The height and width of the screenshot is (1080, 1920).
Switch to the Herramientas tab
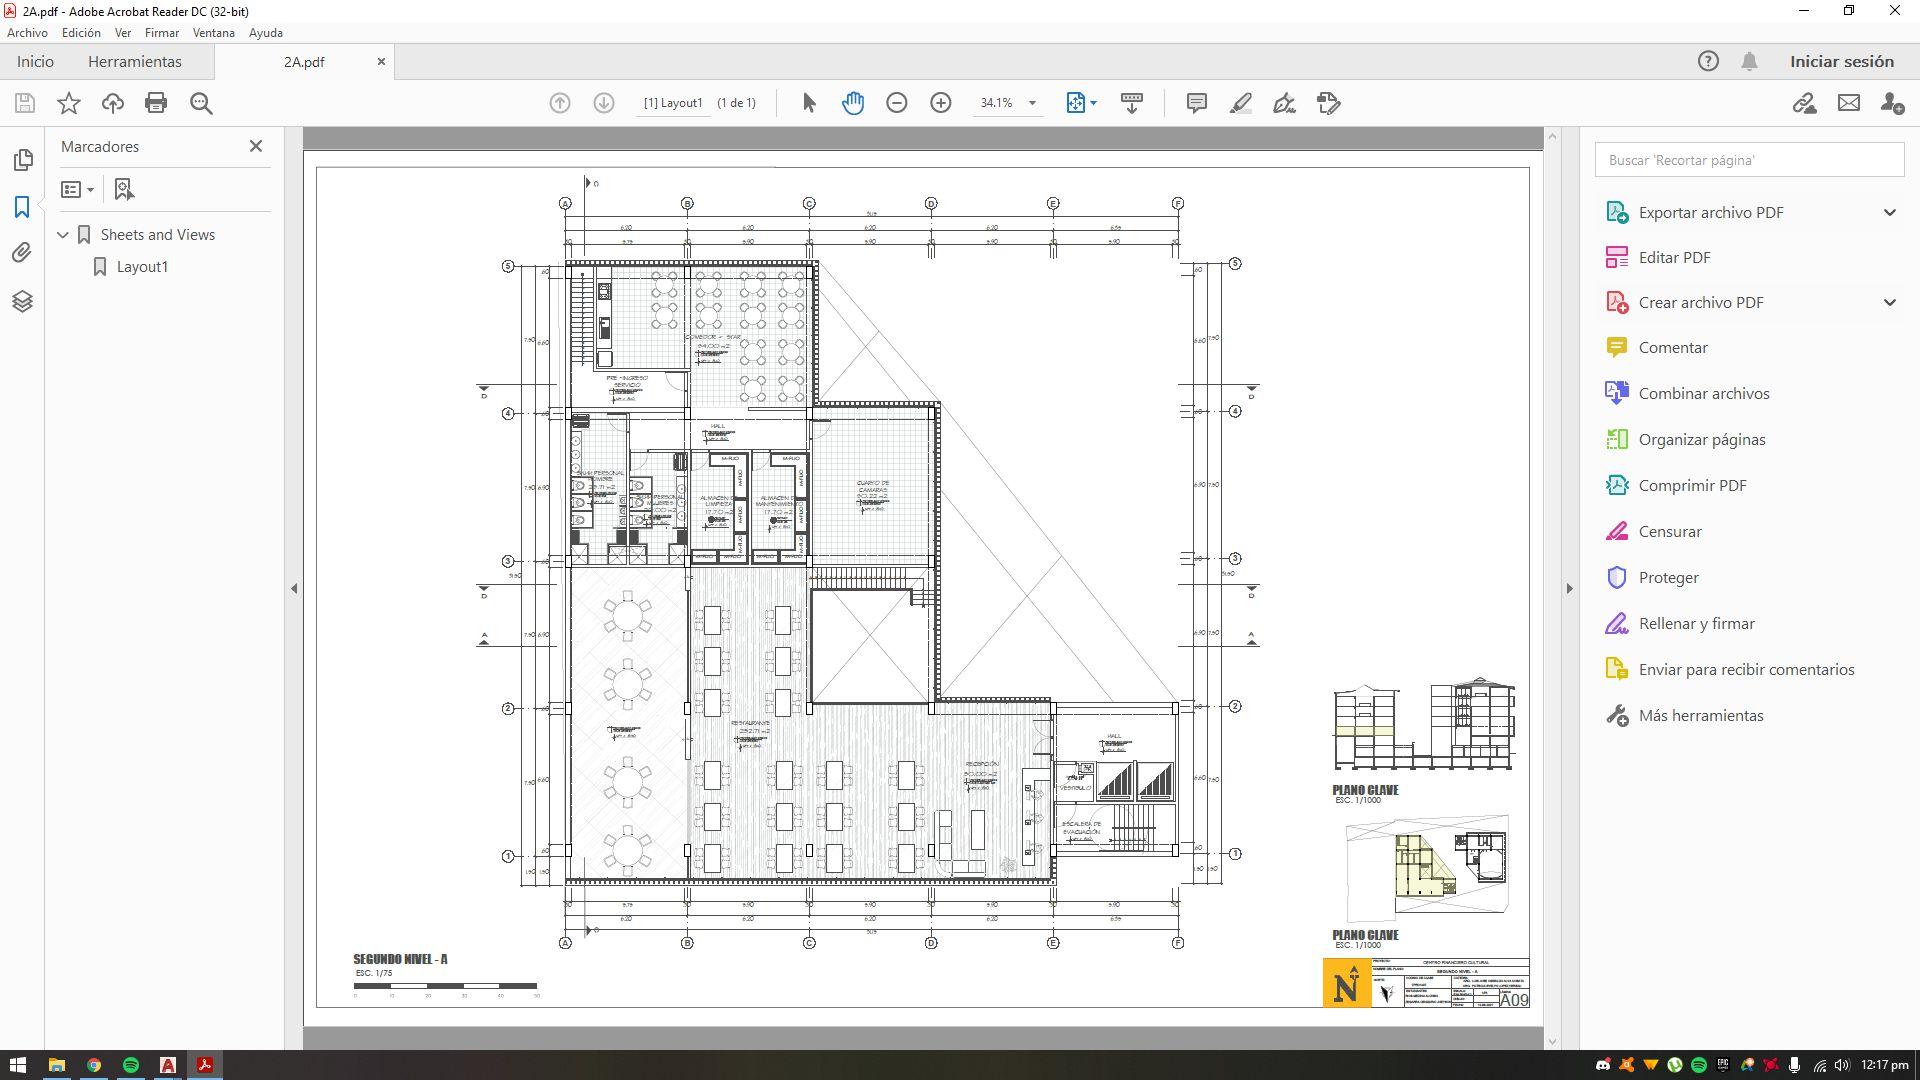tap(135, 62)
